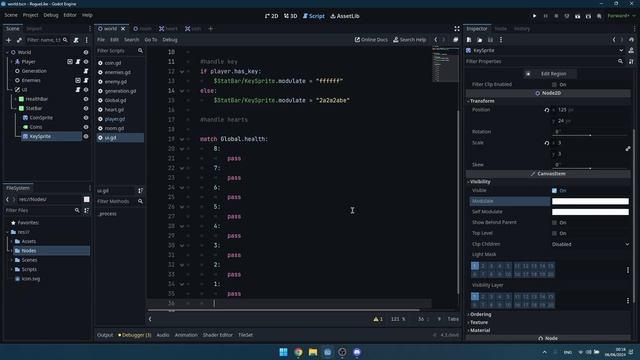Click the script warning indicator
The height and width of the screenshot is (360, 640).
(378, 319)
